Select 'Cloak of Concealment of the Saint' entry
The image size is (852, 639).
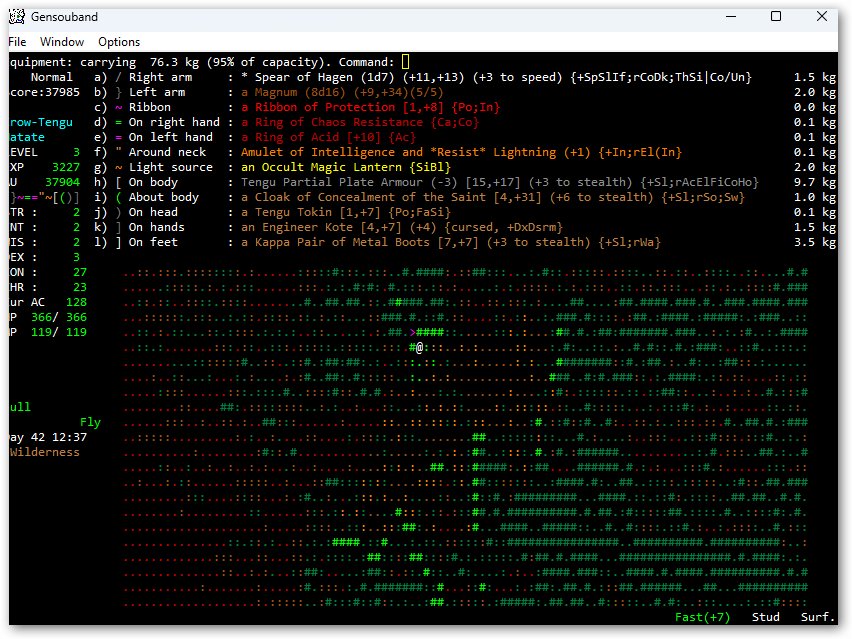click(x=492, y=197)
